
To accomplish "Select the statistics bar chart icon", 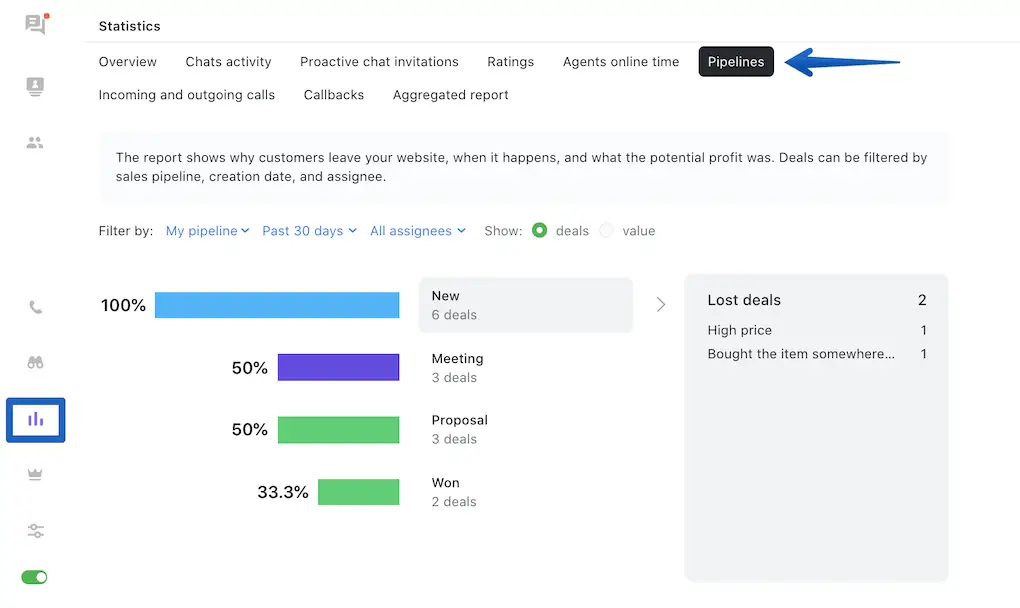I will point(35,419).
